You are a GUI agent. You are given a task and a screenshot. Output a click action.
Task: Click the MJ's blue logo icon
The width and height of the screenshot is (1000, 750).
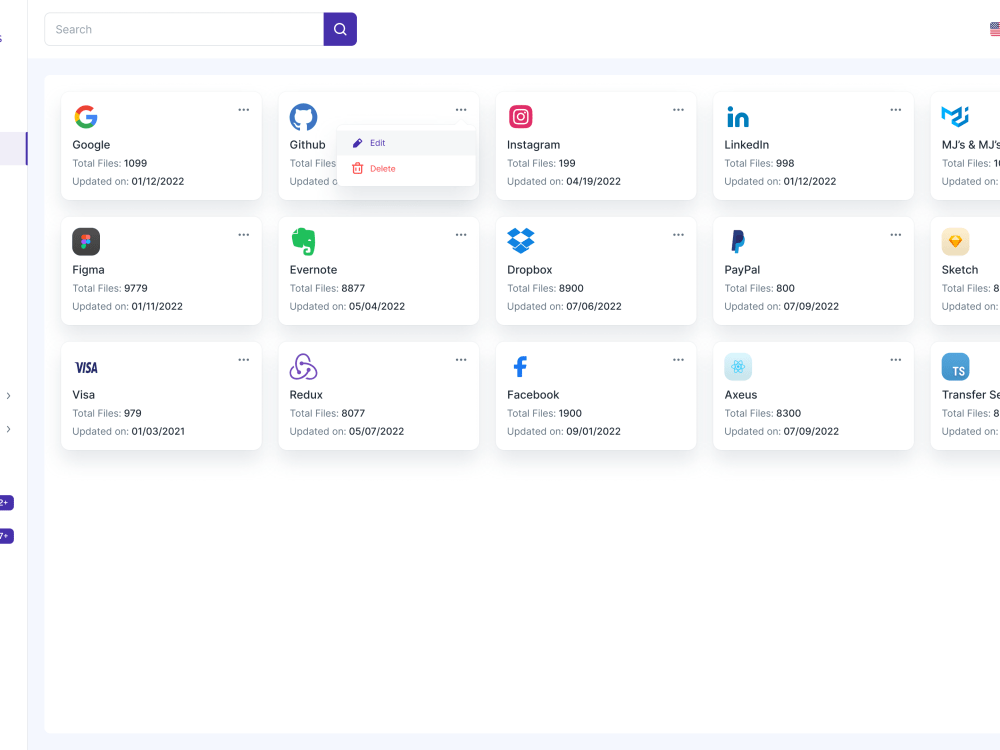point(955,116)
